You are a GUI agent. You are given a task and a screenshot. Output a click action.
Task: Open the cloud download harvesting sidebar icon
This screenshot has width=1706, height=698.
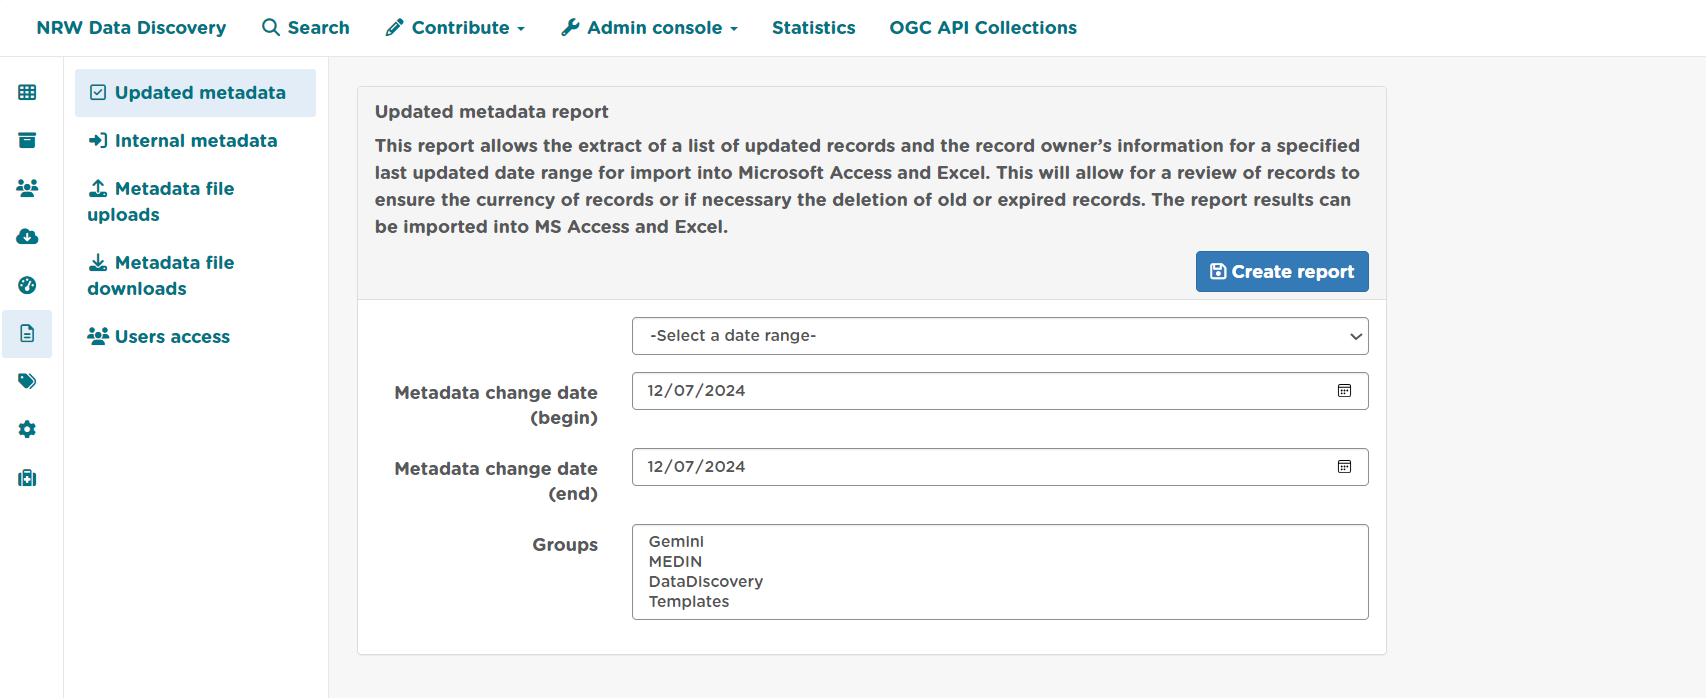[27, 237]
